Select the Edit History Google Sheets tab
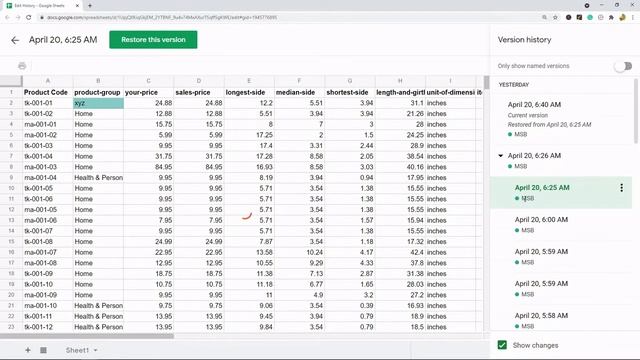Viewport: 640px width, 360px height. point(42,6)
